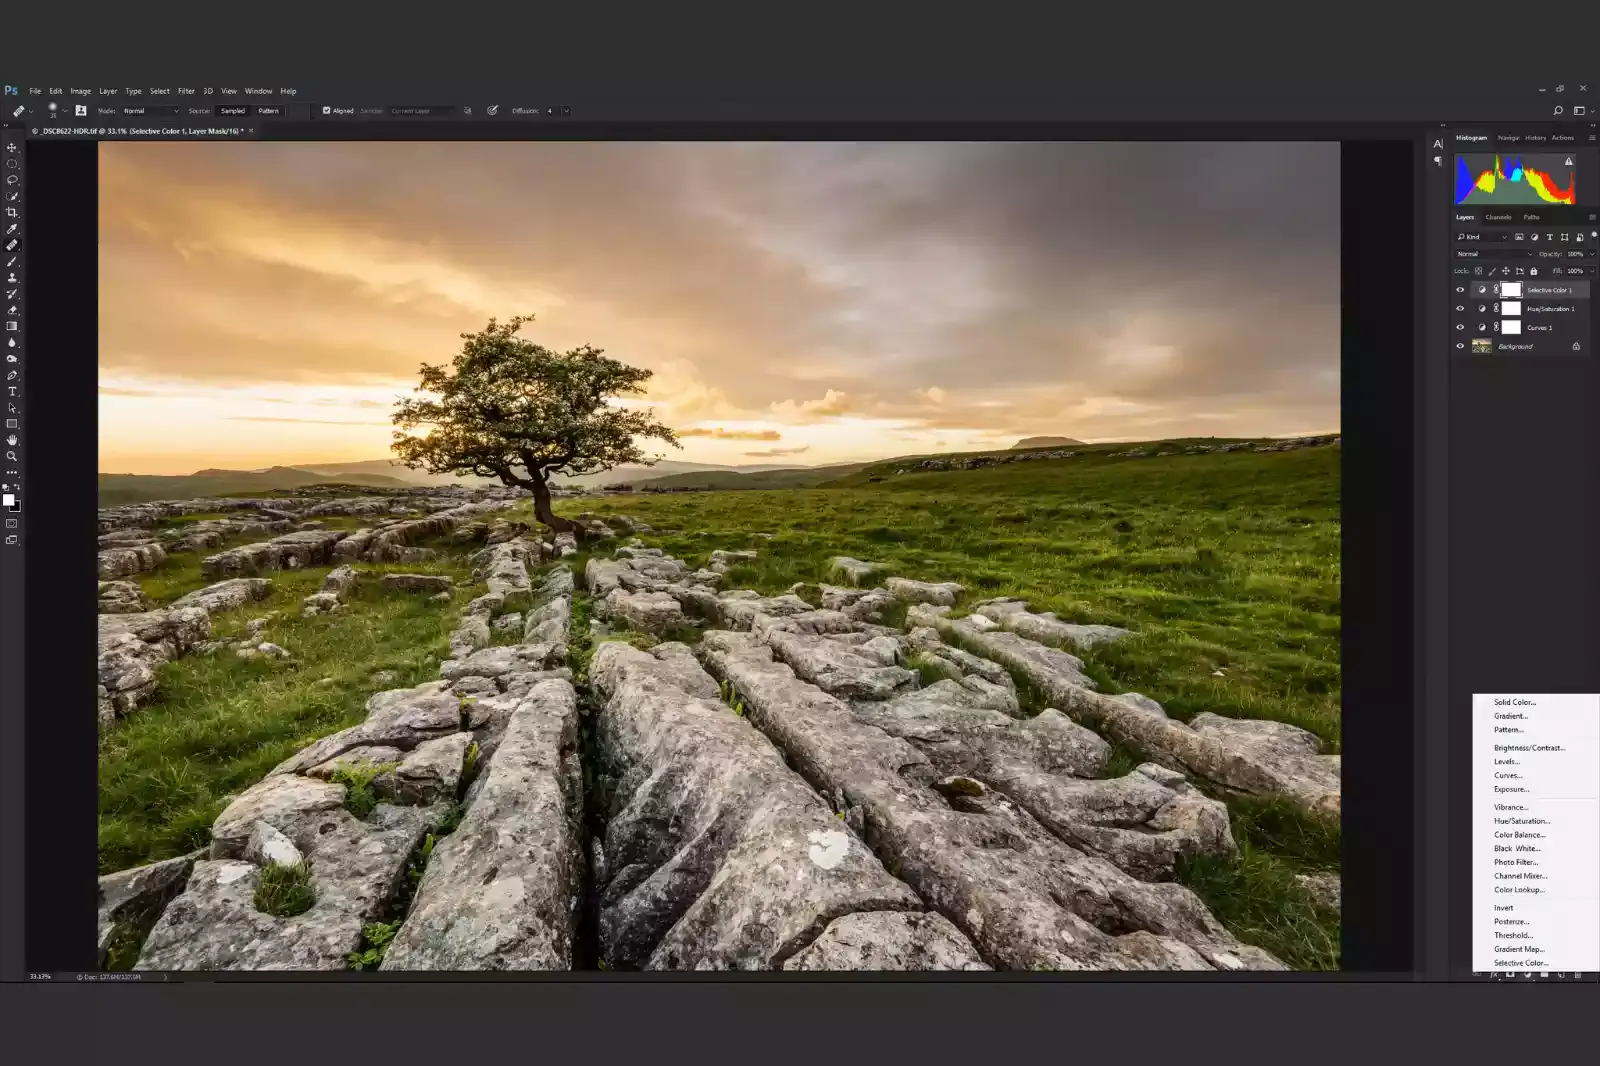The width and height of the screenshot is (1600, 1066).
Task: Select the Healing Brush tool in toolbox
Action: (x=12, y=245)
